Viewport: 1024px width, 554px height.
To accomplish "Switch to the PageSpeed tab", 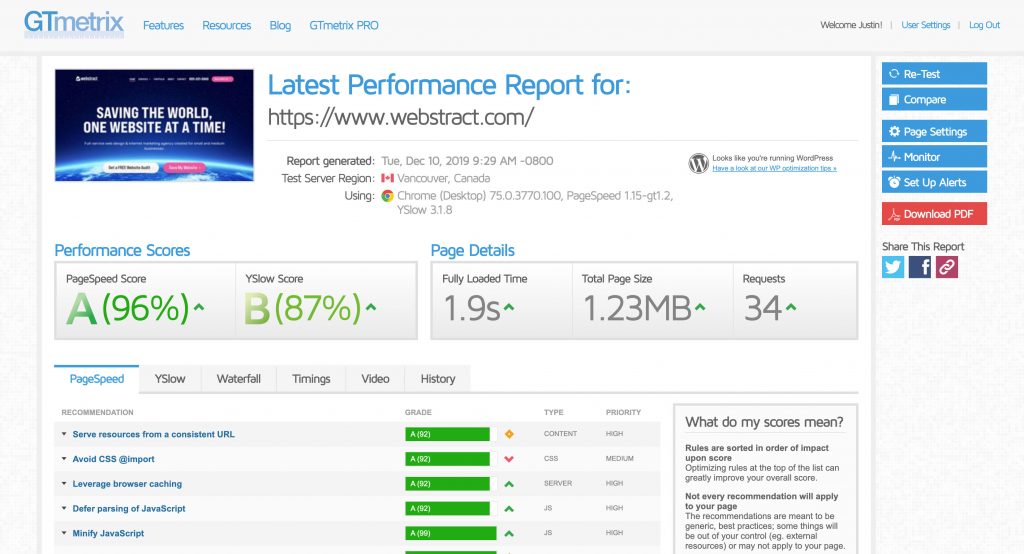I will click(97, 379).
